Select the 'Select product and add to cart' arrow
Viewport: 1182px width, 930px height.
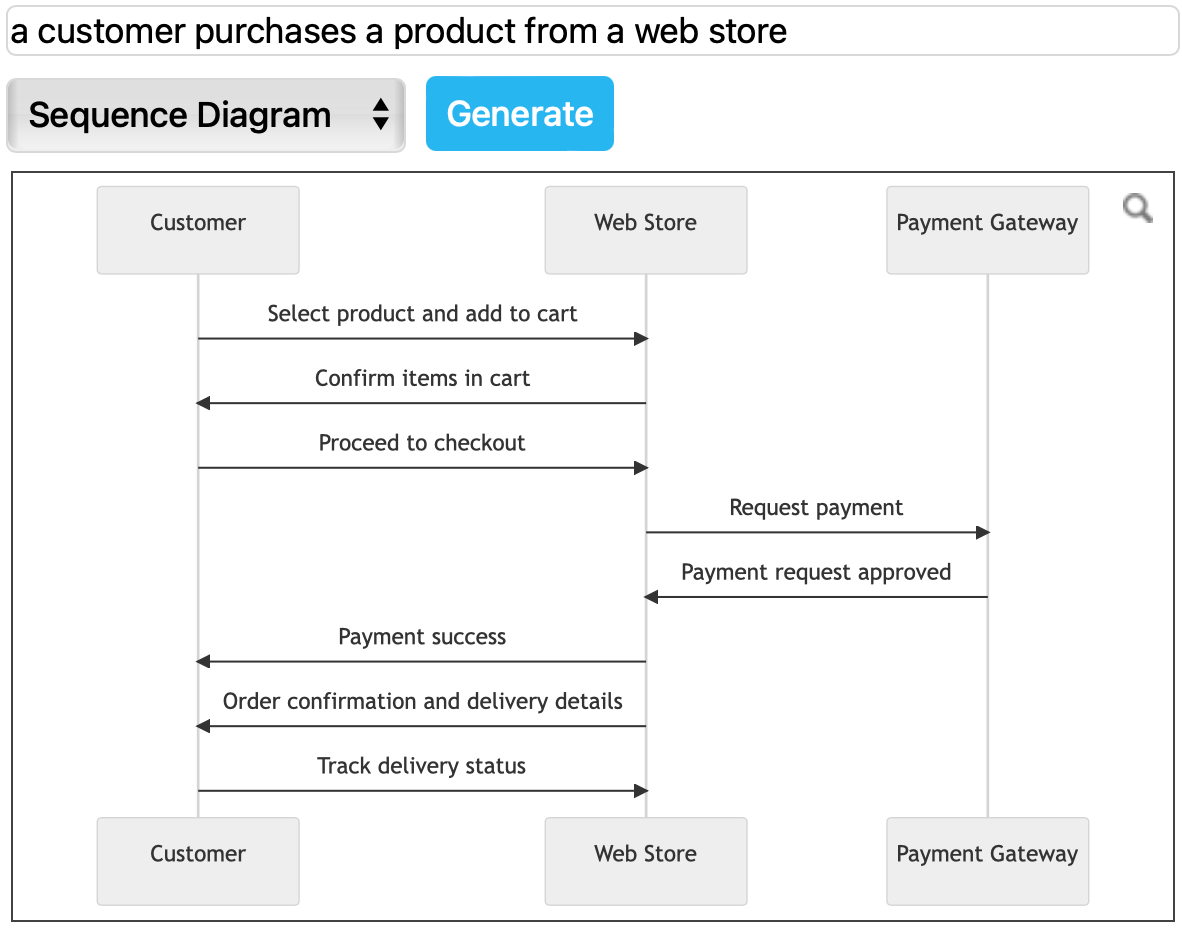pyautogui.click(x=420, y=338)
